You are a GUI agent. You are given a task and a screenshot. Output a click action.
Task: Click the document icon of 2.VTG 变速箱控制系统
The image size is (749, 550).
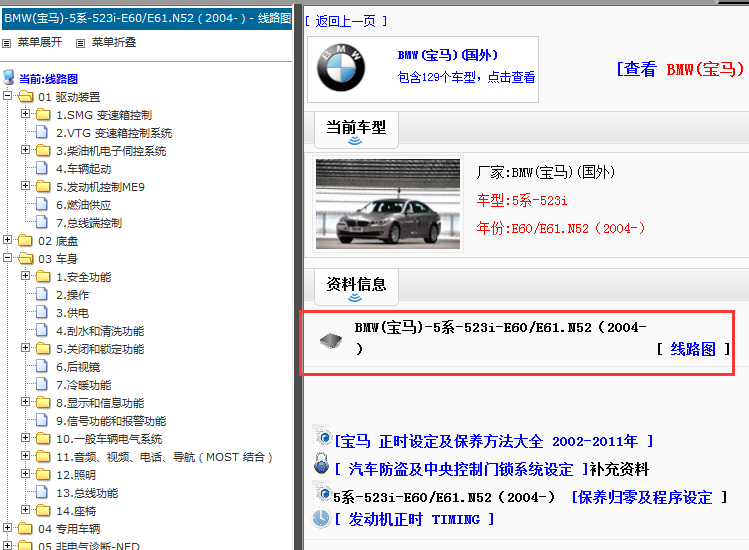(42, 132)
